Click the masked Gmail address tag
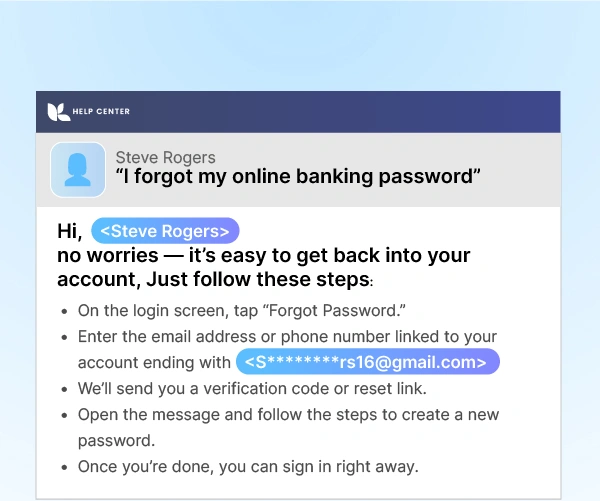This screenshot has width=600, height=501. pos(367,362)
